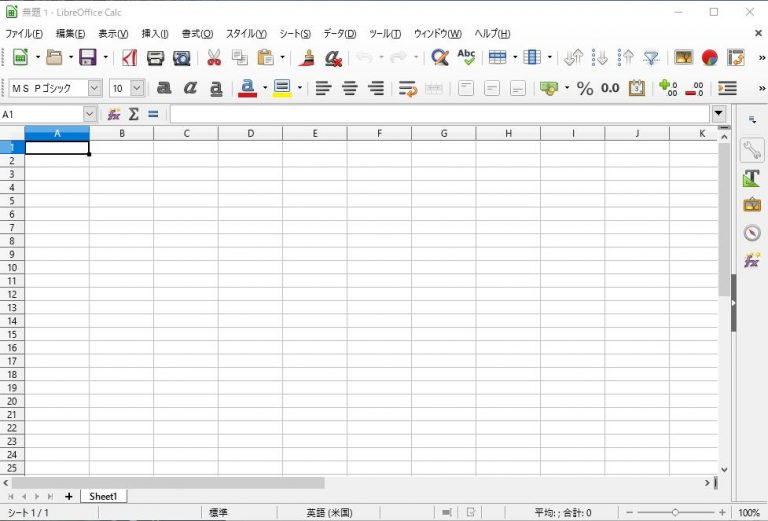This screenshot has height=521, width=768.
Task: Open Find and Replace icon
Action: pos(439,58)
